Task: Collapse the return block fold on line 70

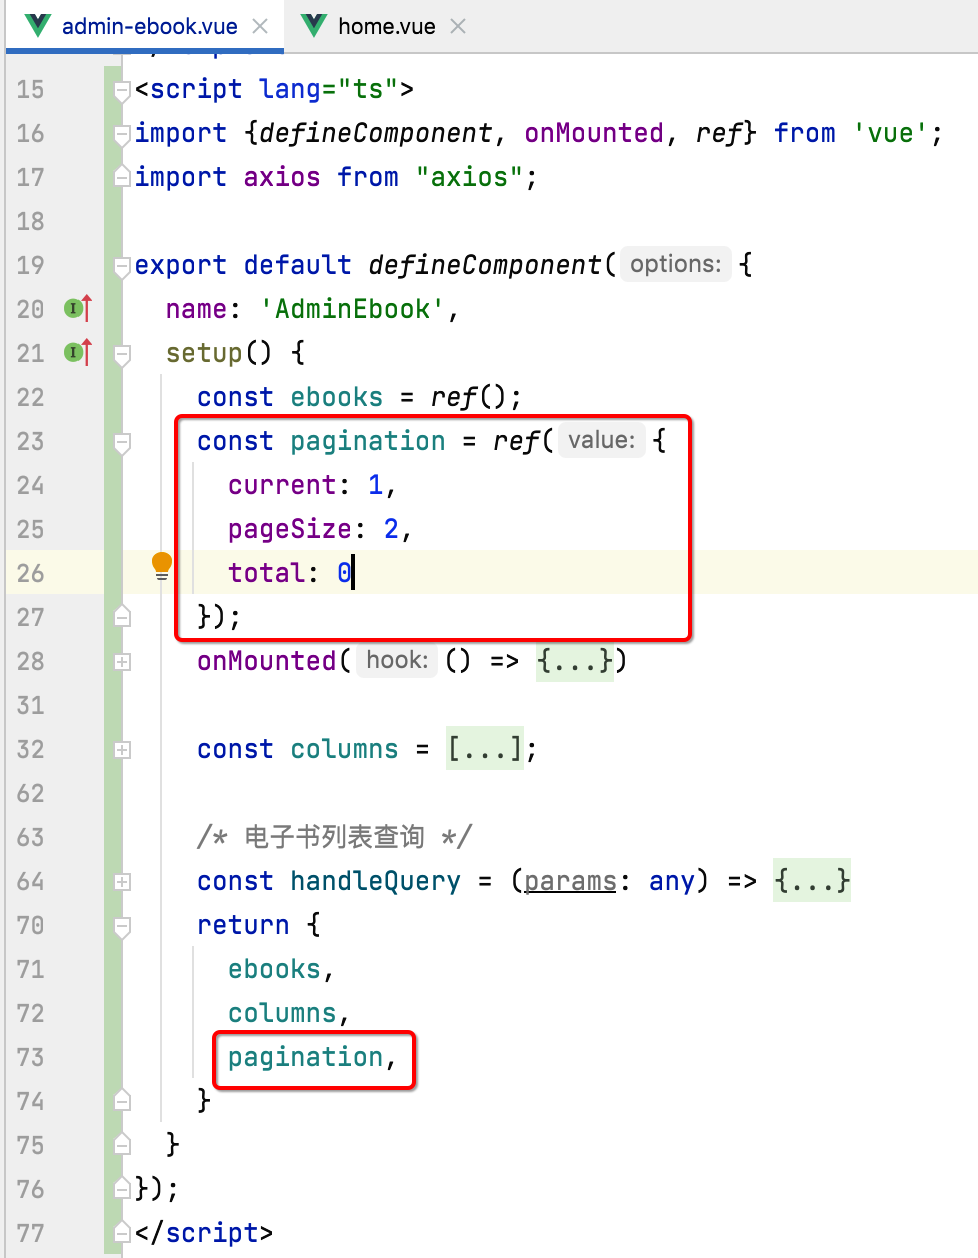Action: pyautogui.click(x=122, y=926)
